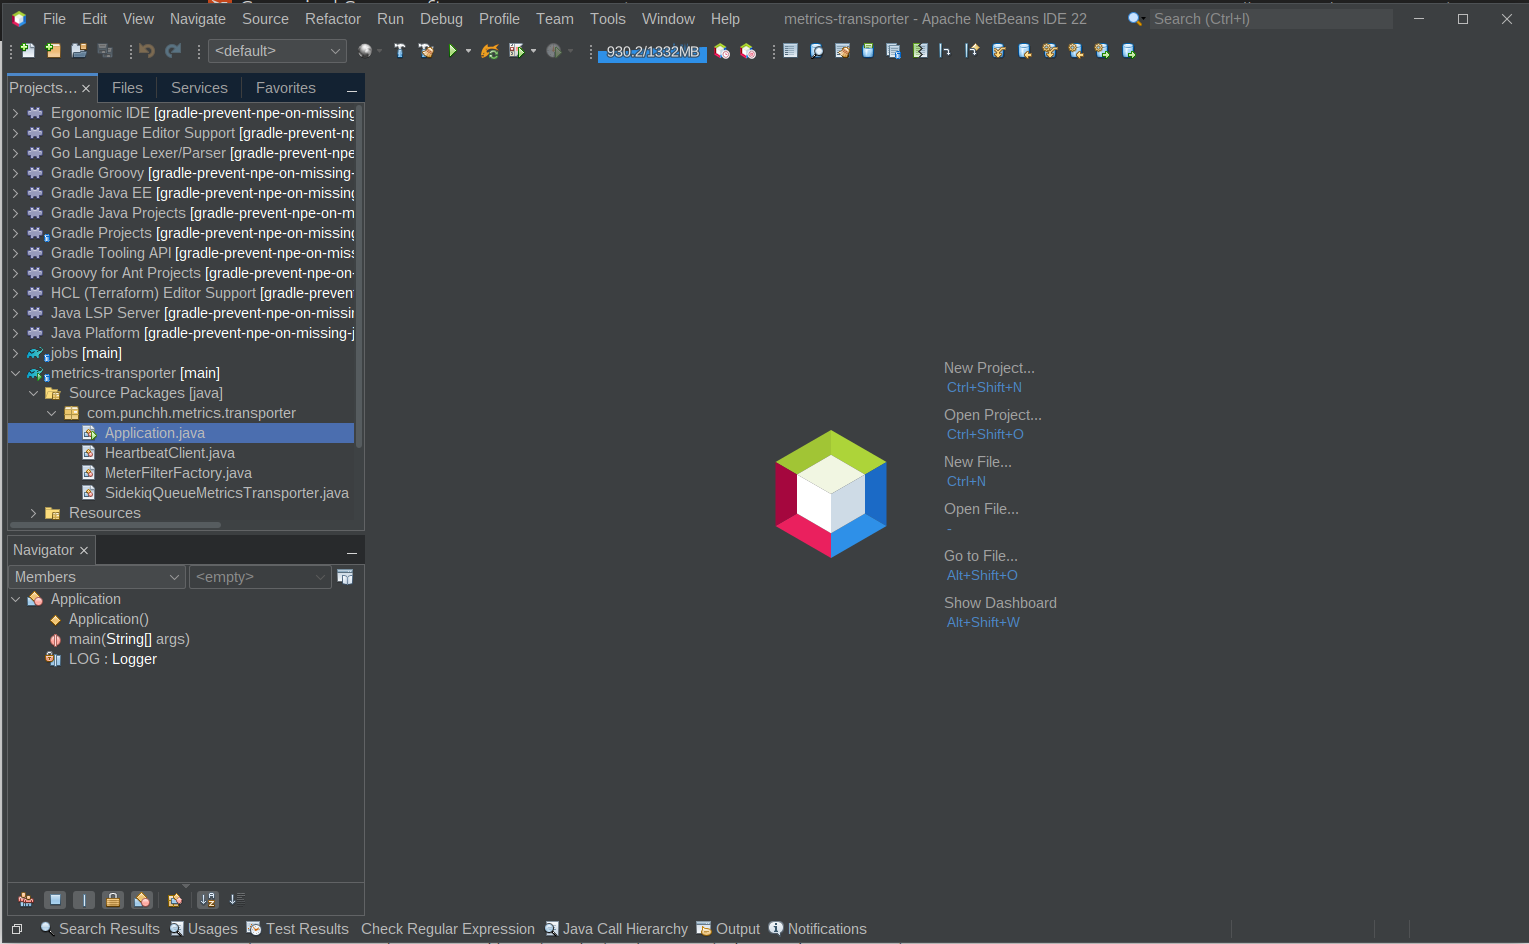Open the <default> configuration dropdown
This screenshot has height=944, width=1529.
pyautogui.click(x=277, y=51)
